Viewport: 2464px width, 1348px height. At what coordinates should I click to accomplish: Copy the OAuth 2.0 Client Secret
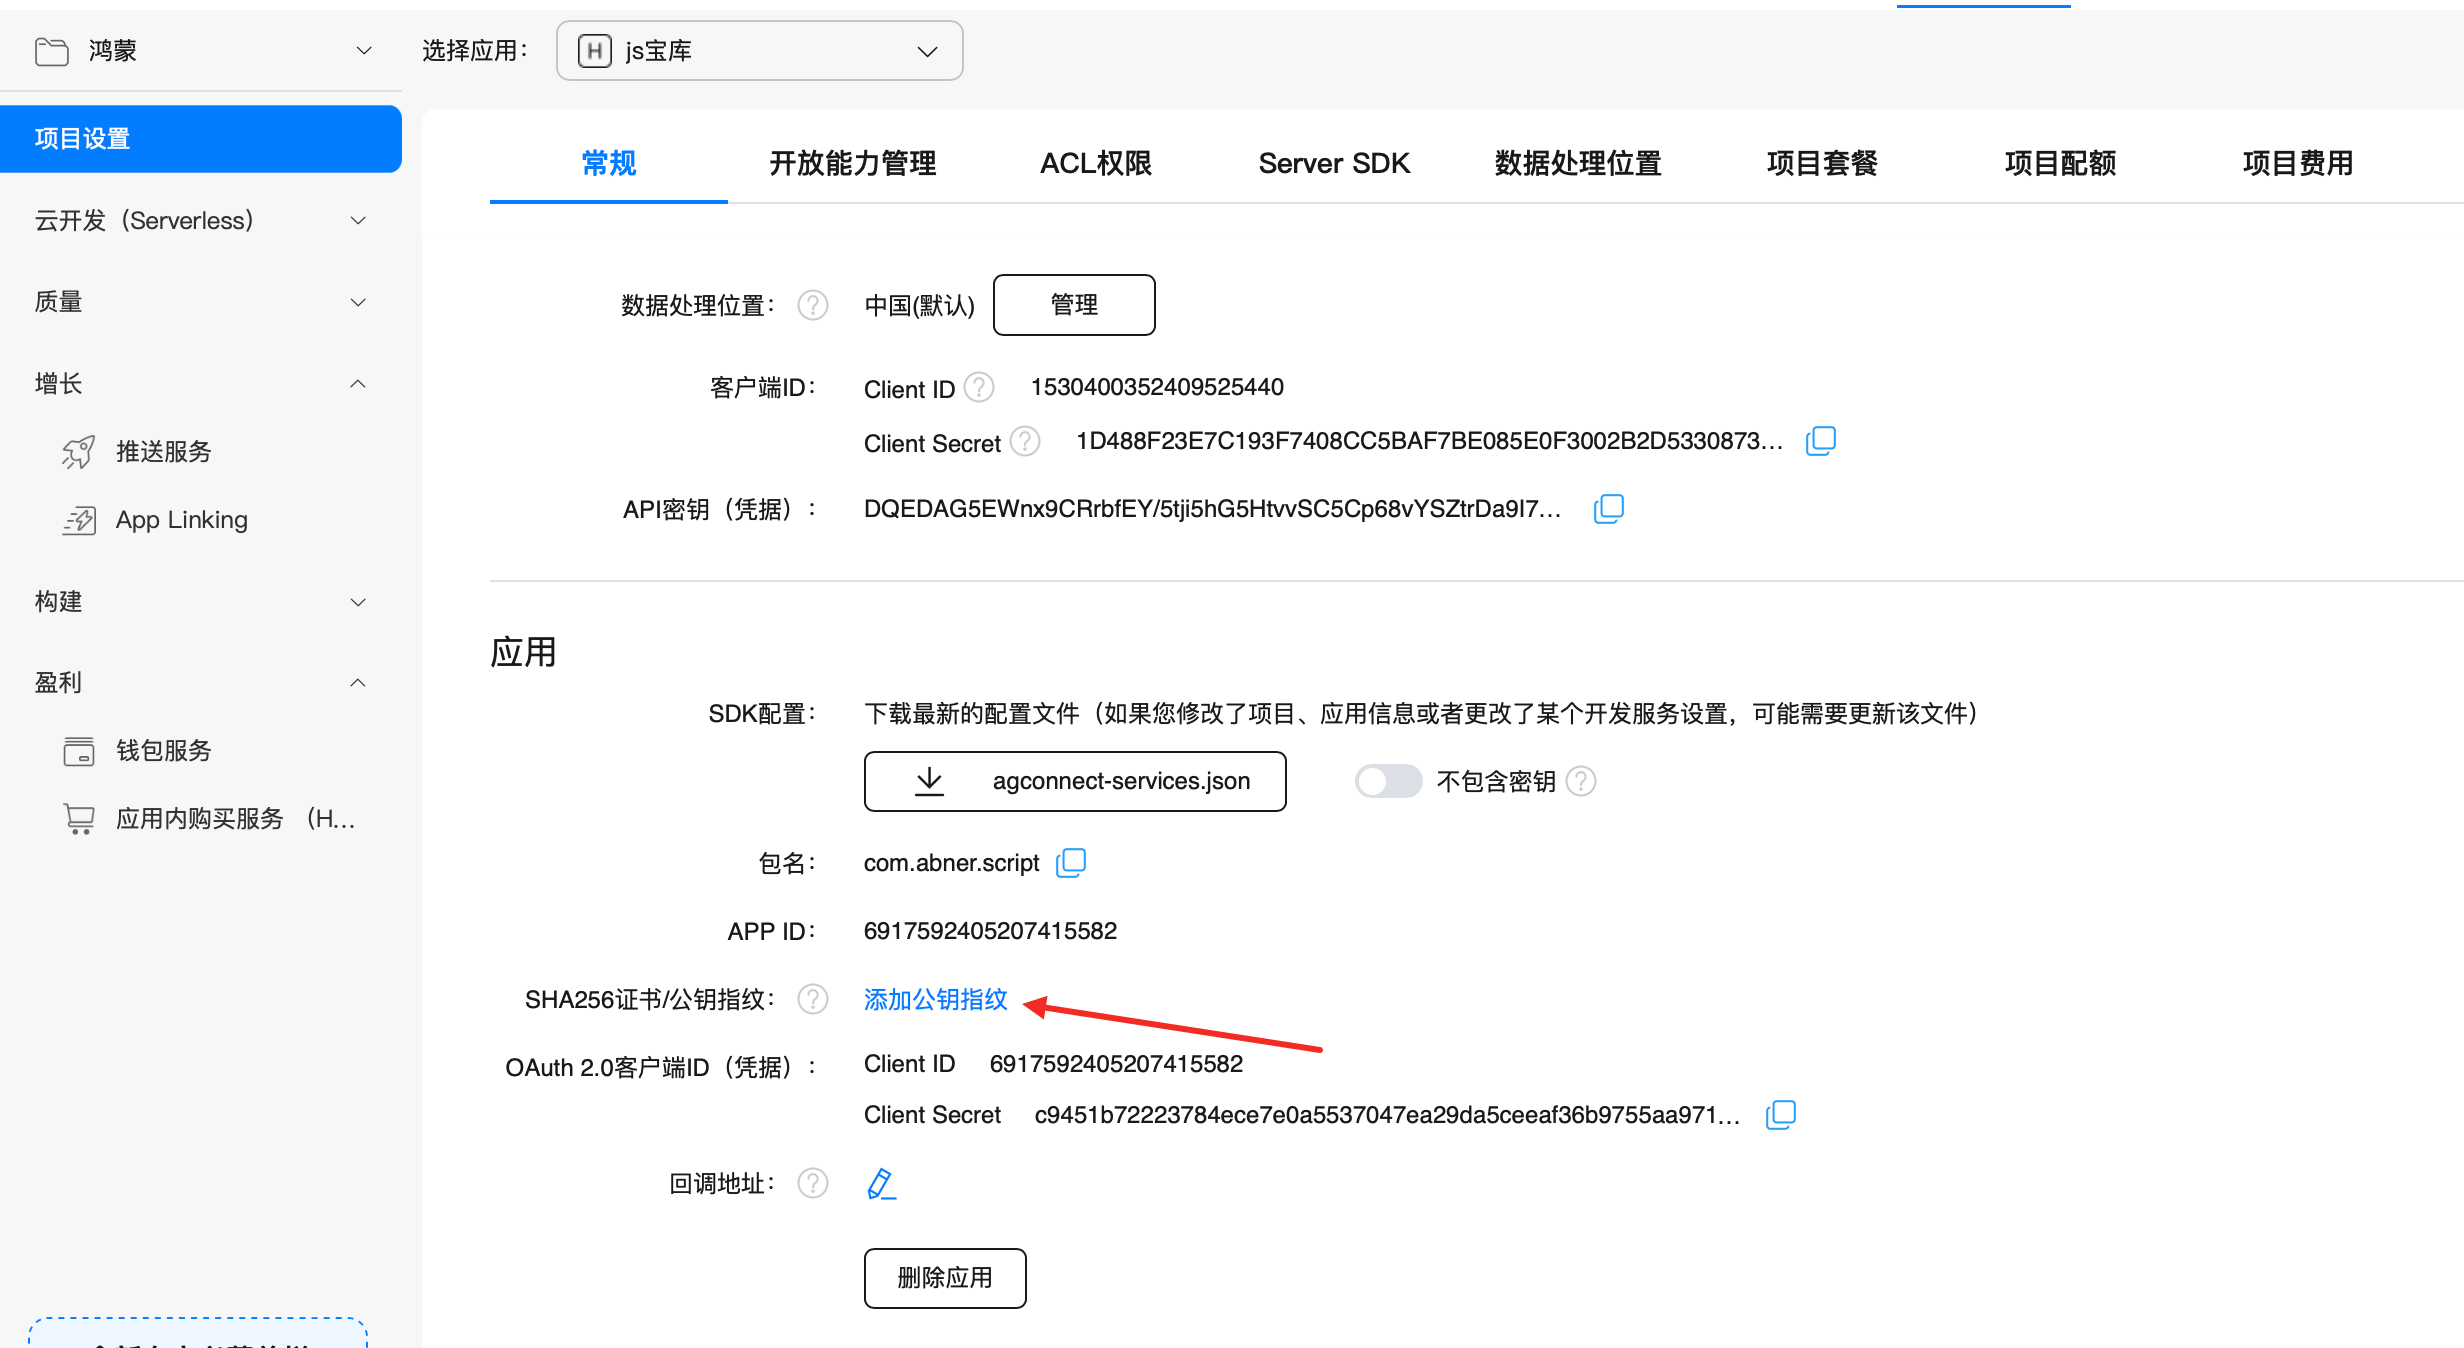(1780, 1115)
